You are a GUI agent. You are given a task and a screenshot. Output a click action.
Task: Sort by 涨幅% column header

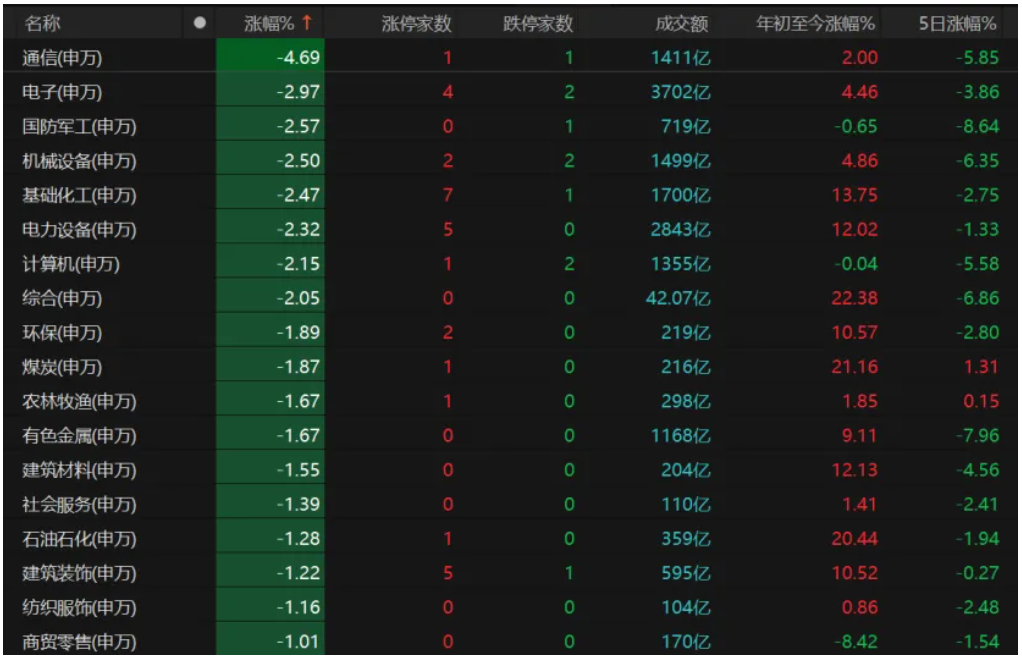[x=271, y=23]
